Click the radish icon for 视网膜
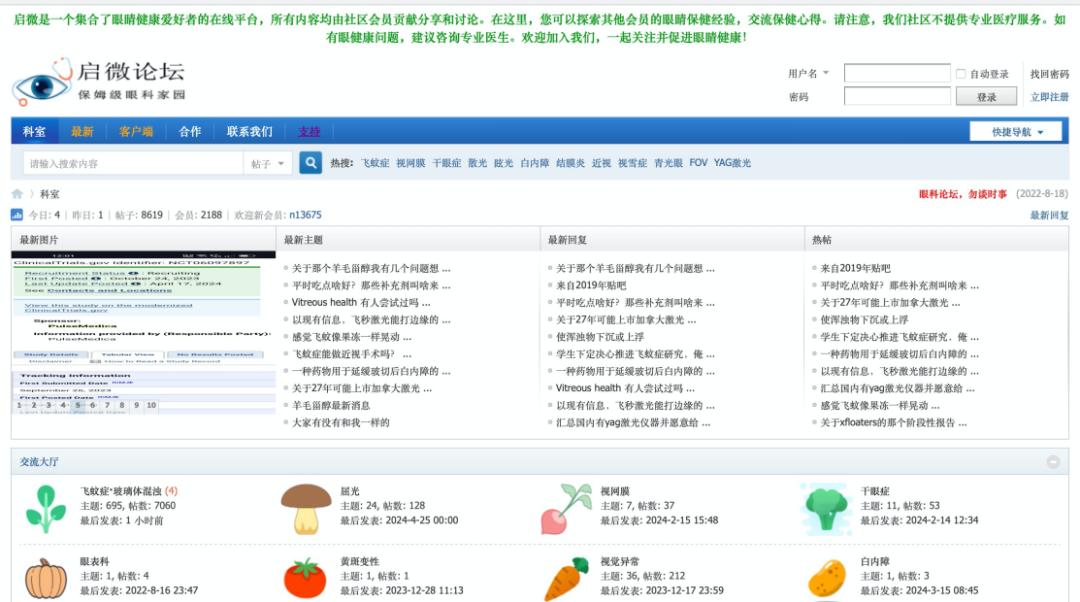This screenshot has width=1080, height=602. (566, 508)
